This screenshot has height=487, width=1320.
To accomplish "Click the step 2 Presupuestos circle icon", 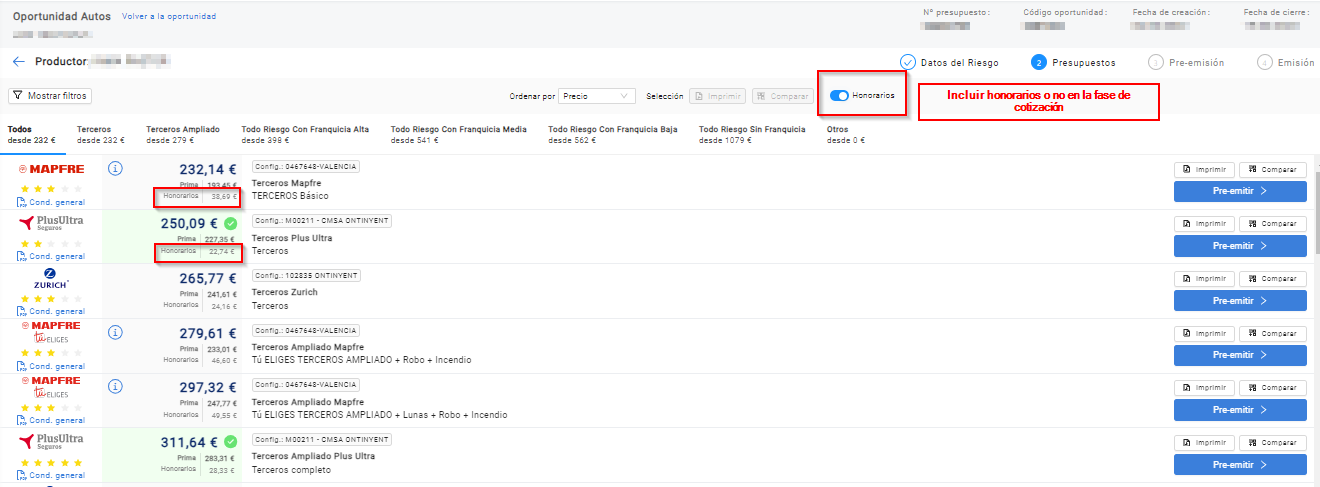I will pos(1039,62).
